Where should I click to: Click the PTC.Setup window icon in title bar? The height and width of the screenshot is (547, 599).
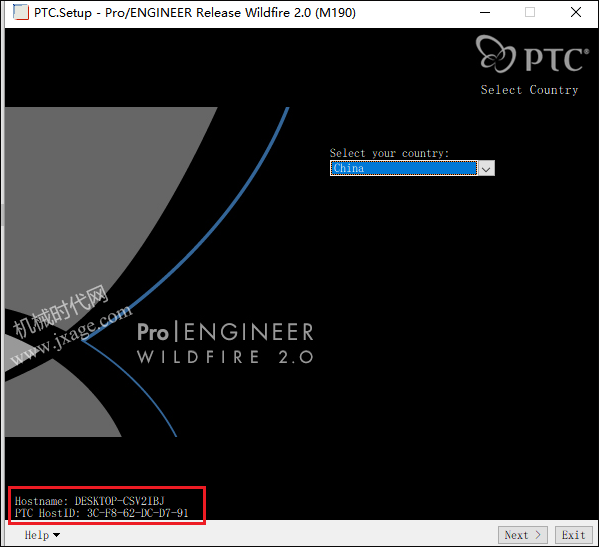(21, 12)
